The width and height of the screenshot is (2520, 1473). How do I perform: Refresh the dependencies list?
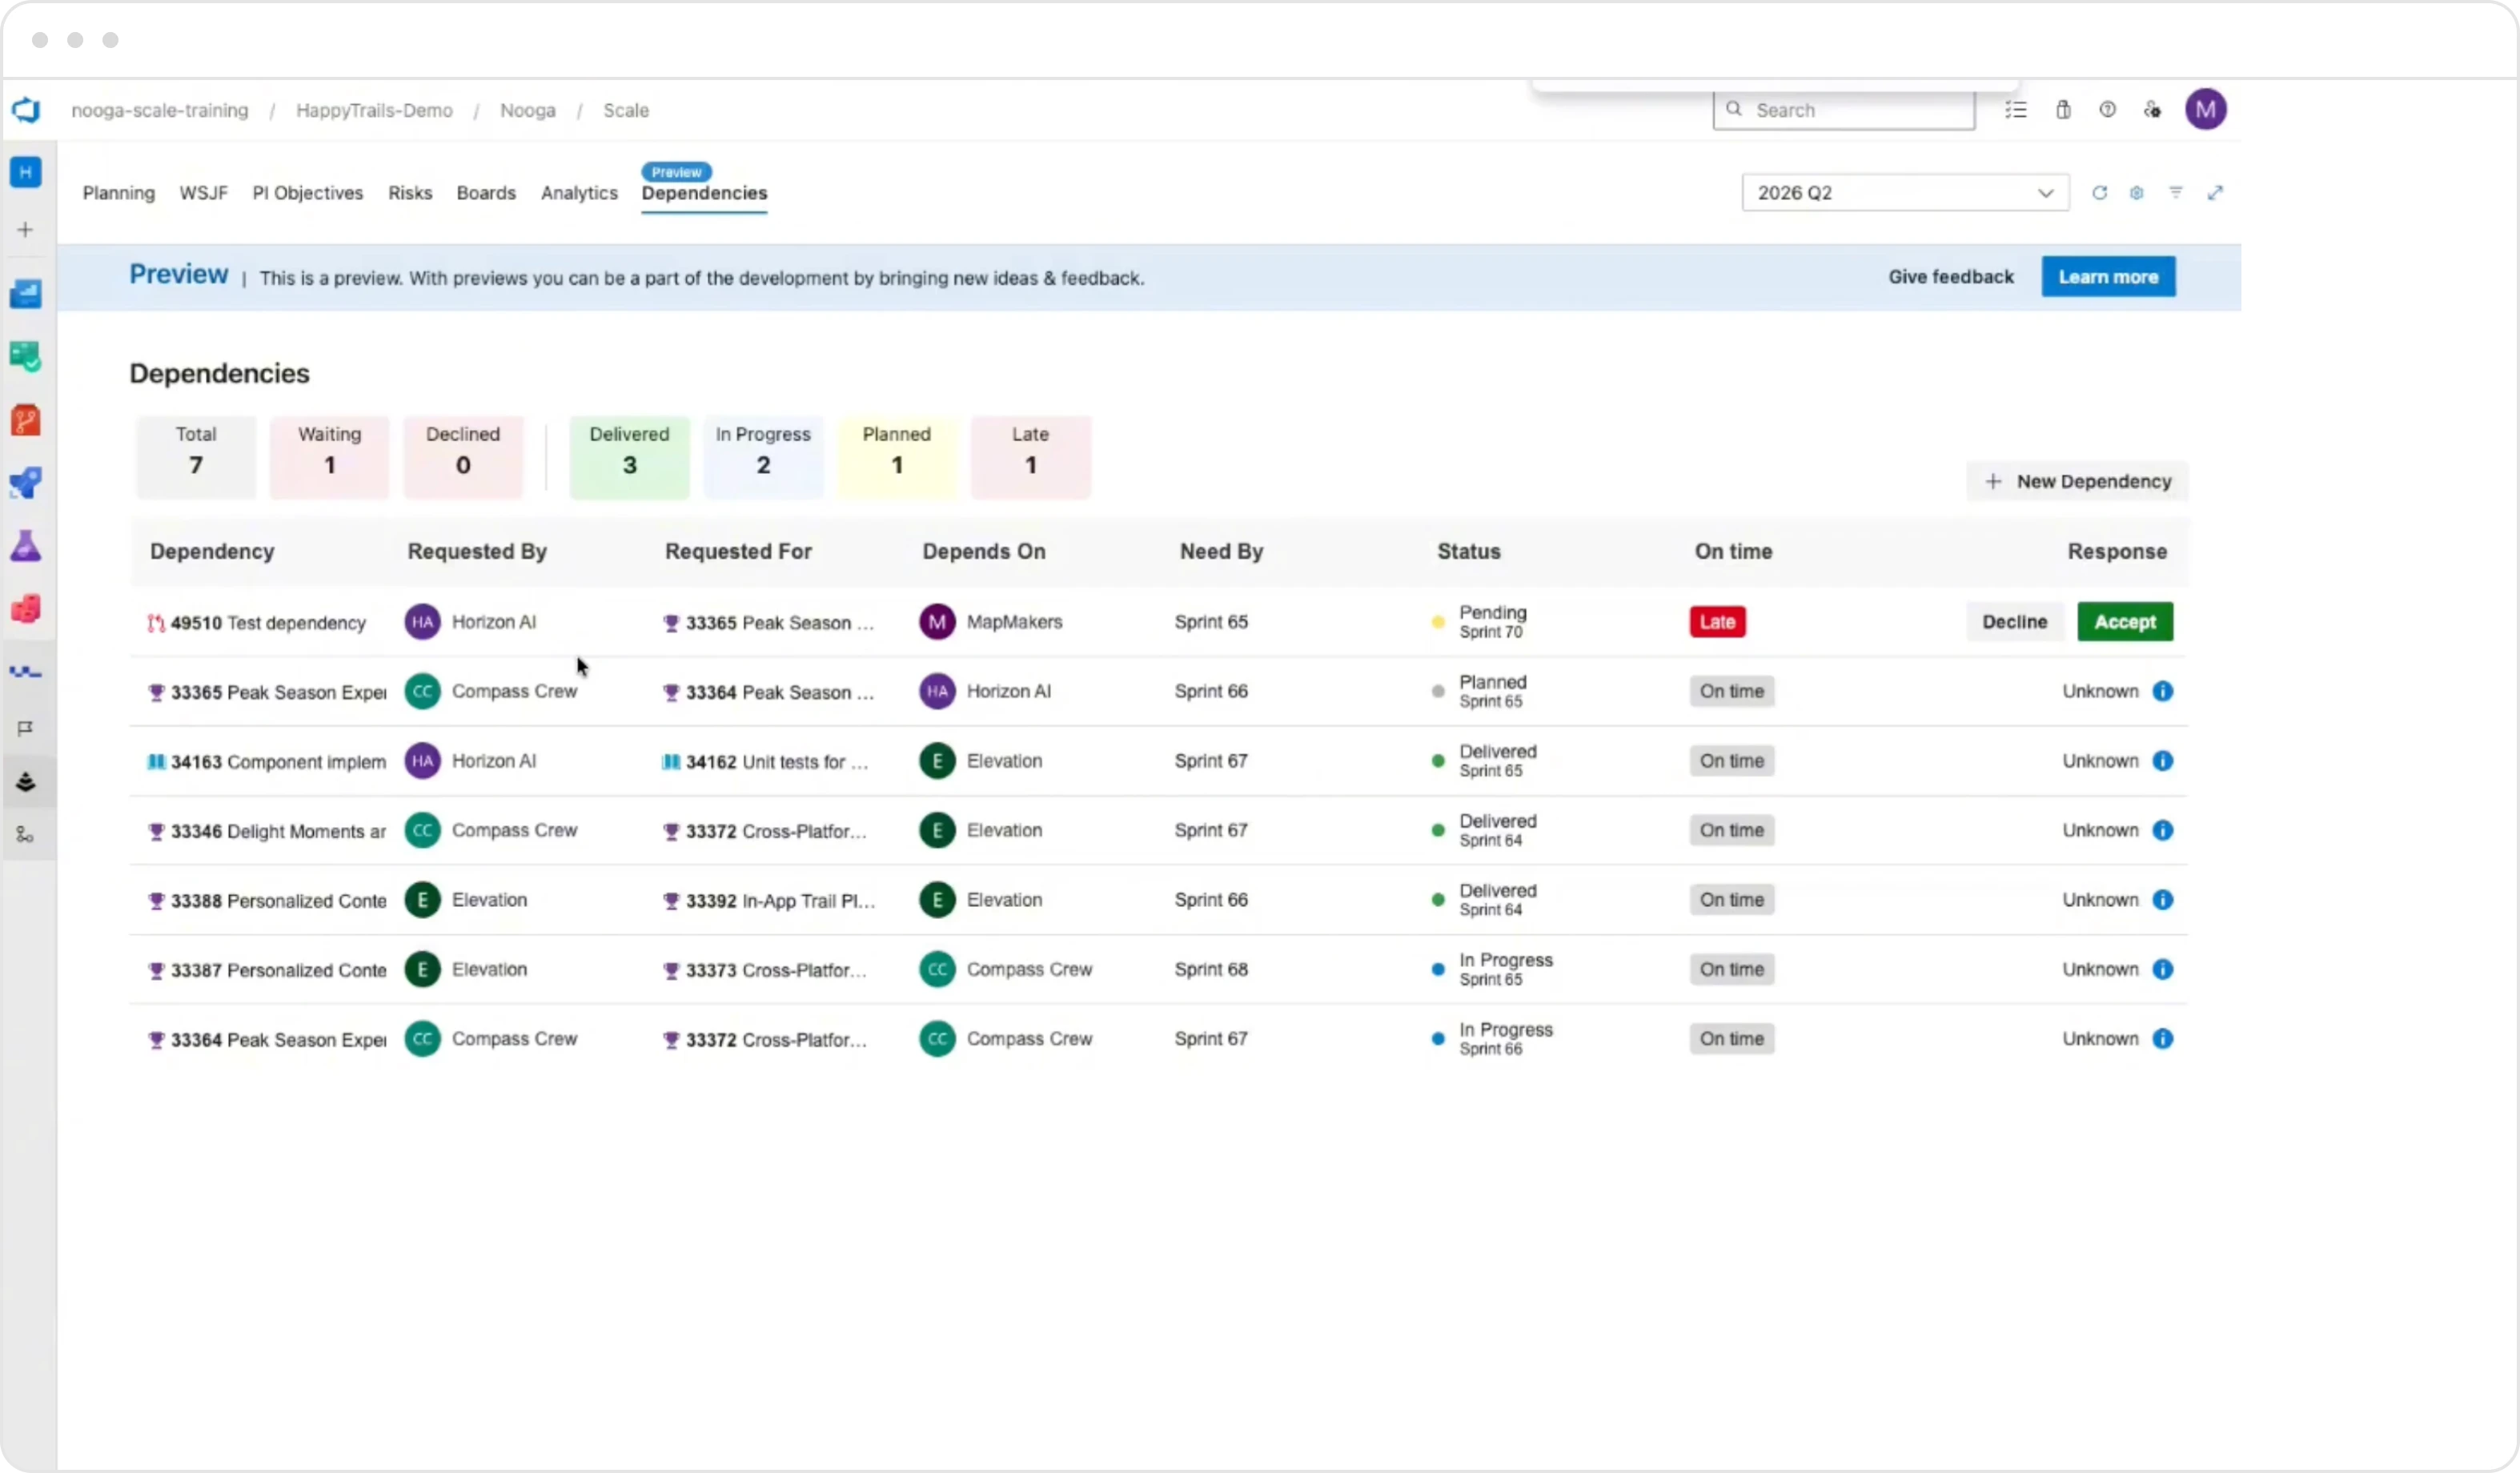pos(2099,193)
